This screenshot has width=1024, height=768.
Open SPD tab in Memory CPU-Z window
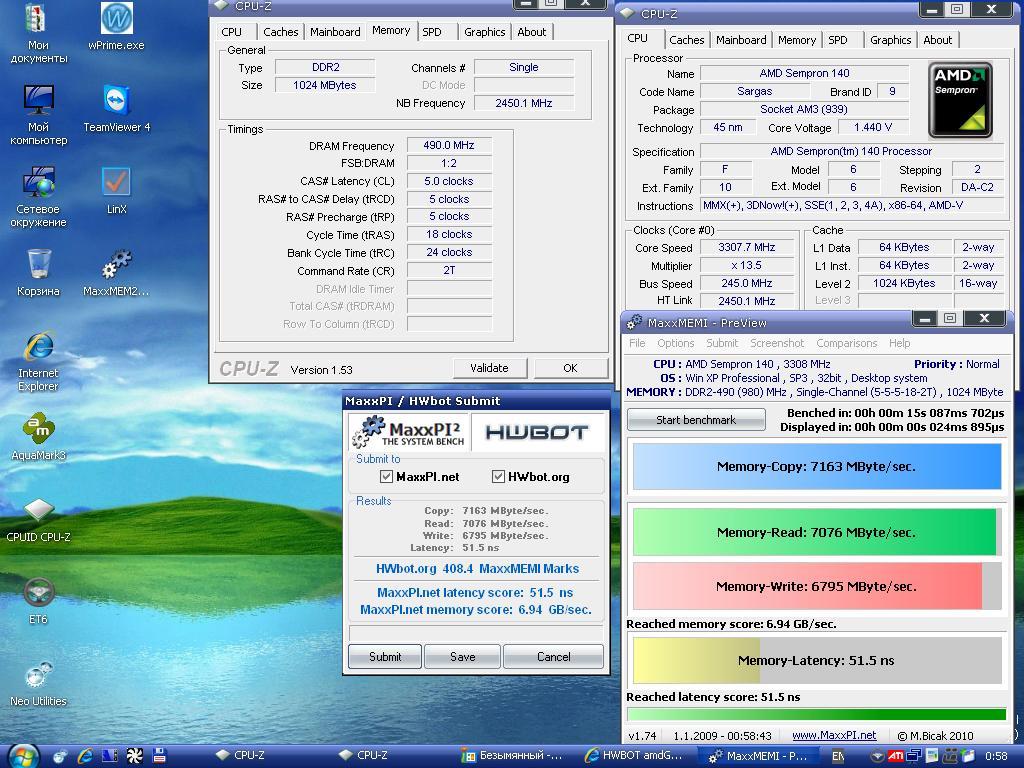[x=432, y=32]
